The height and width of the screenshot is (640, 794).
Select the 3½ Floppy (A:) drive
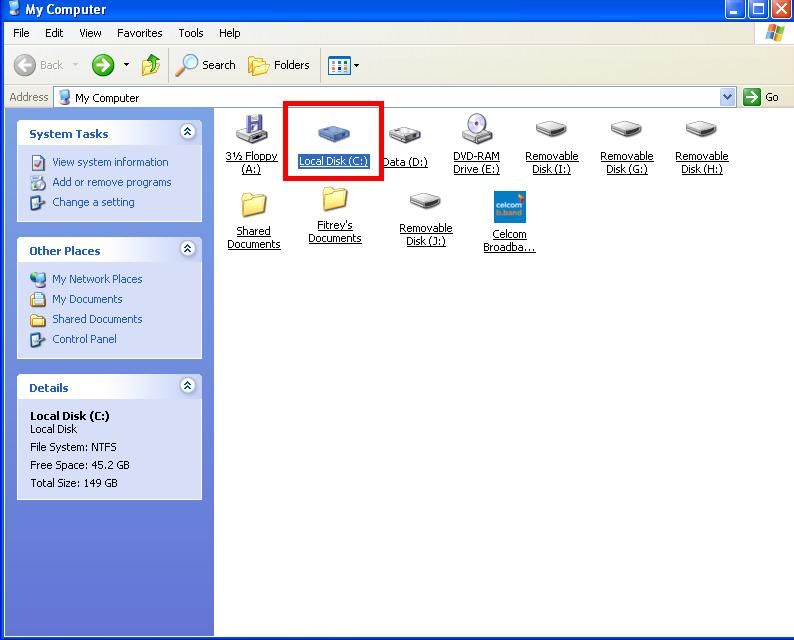pos(252,130)
